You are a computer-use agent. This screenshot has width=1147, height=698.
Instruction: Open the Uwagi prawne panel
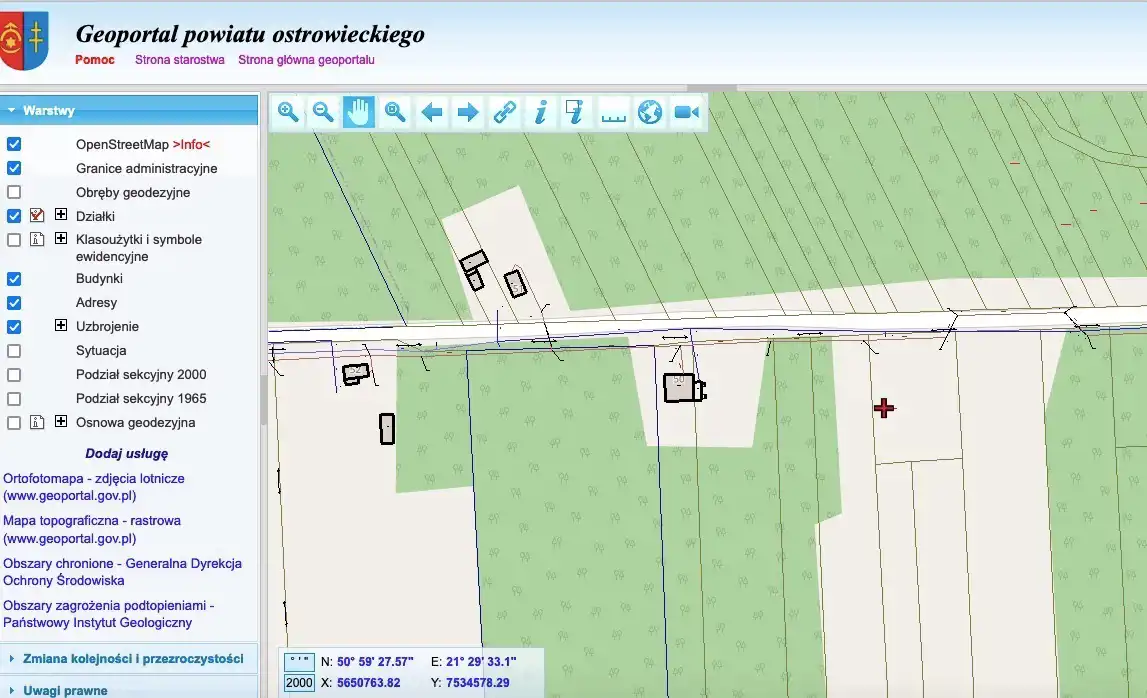tap(65, 690)
